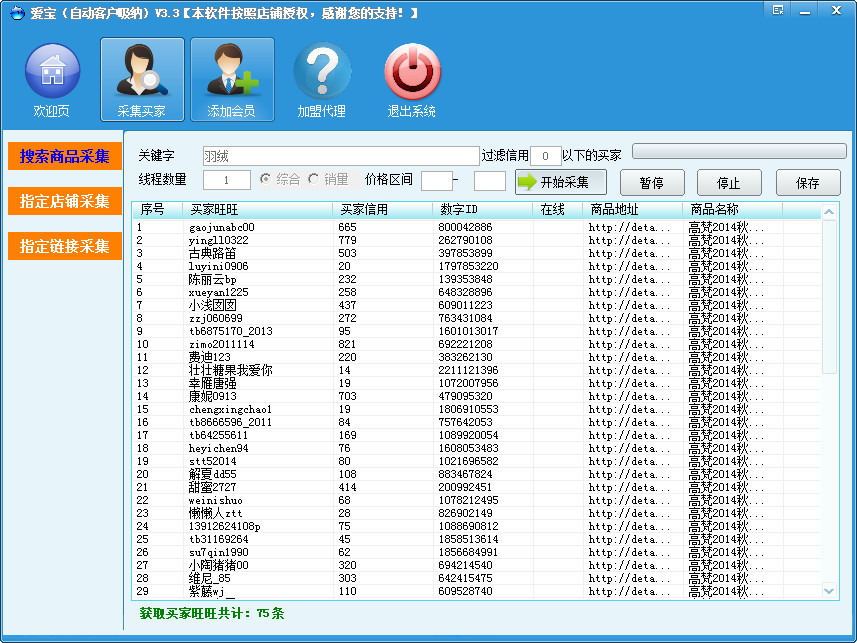Click credit value 821

pos(347,344)
